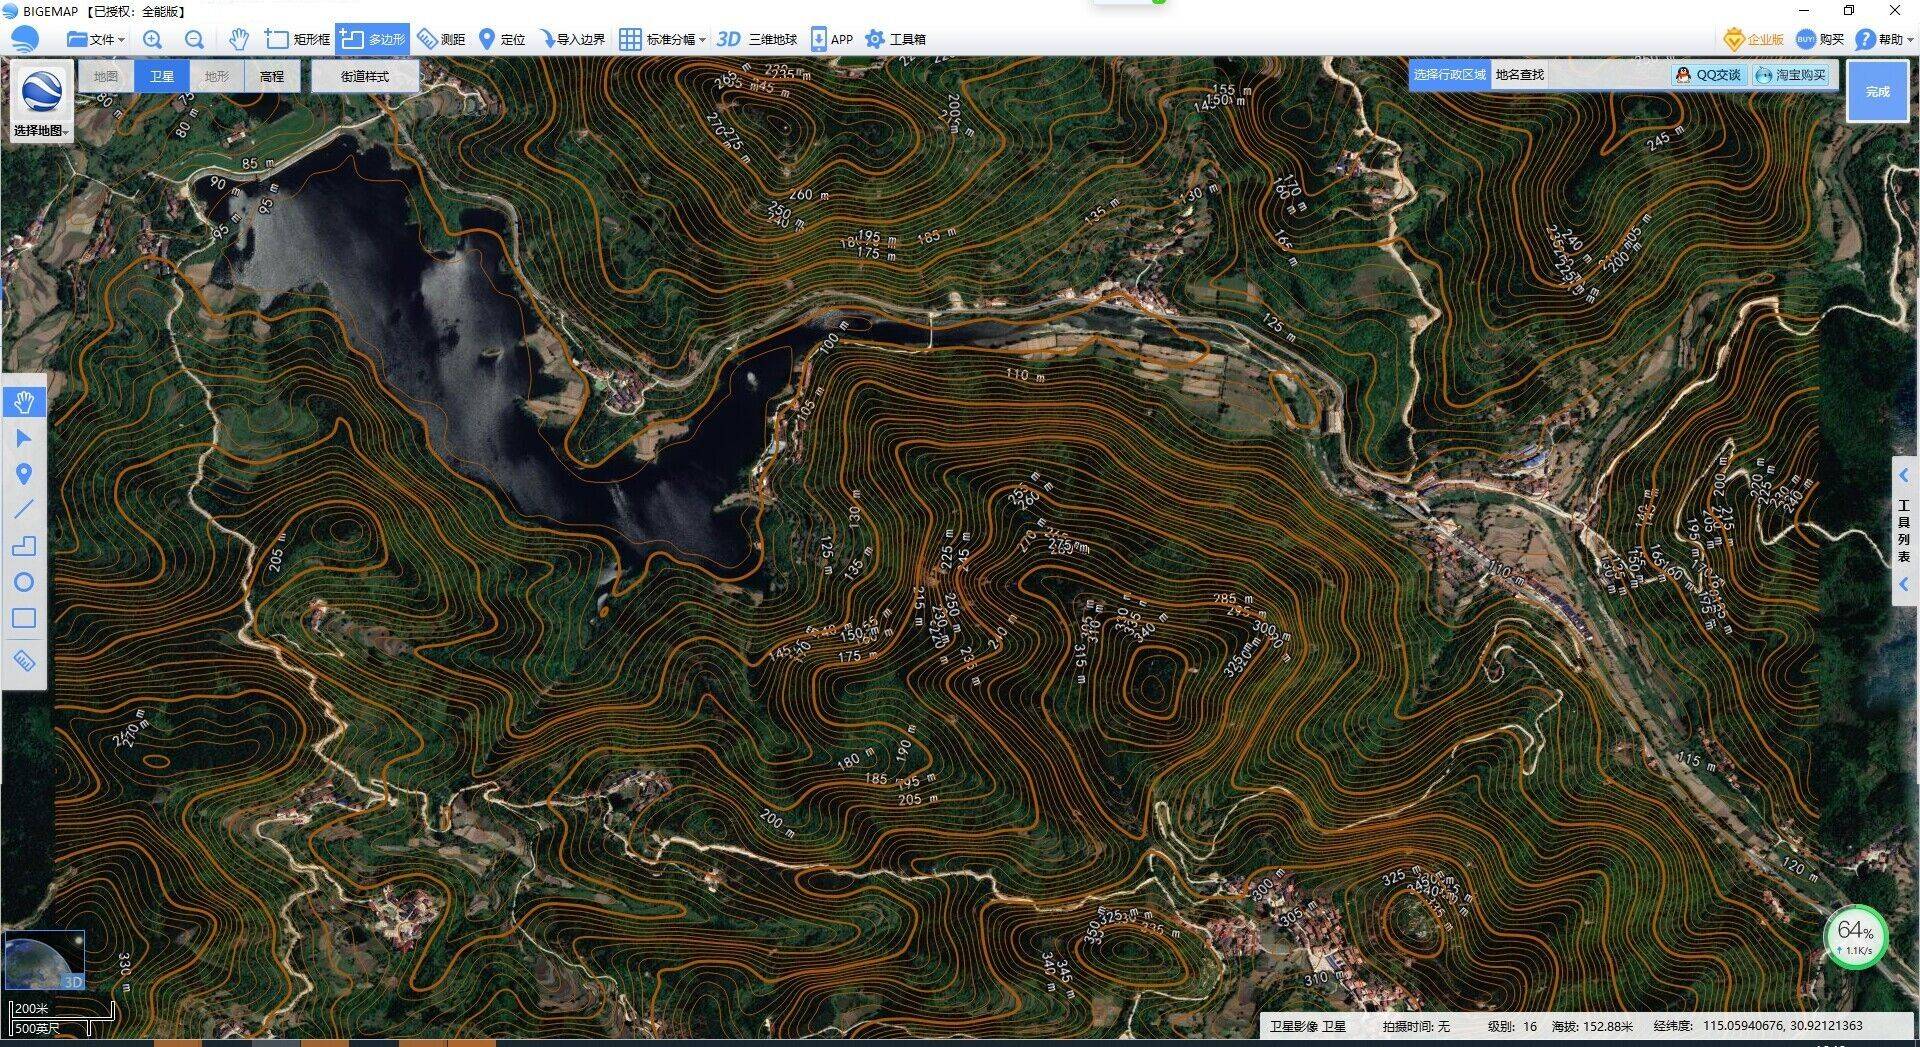The width and height of the screenshot is (1920, 1047).
Task: Open the 帮助 help dropdown
Action: coord(1883,39)
